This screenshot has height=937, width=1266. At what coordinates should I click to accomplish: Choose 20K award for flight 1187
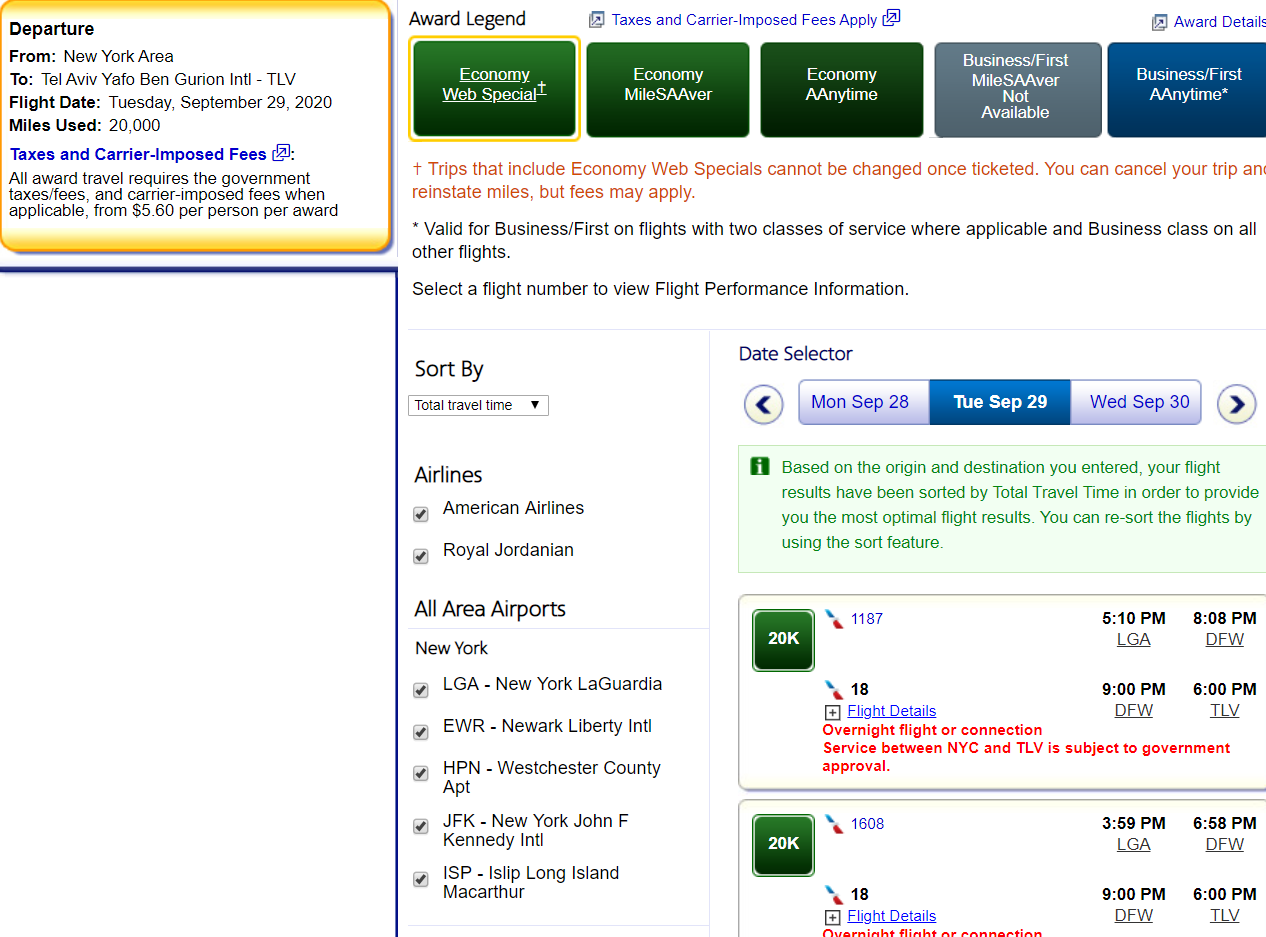(x=784, y=640)
